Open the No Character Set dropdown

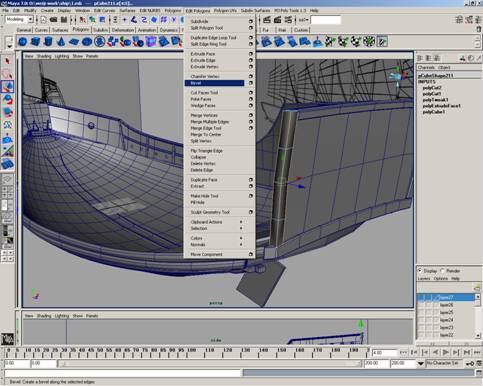pyautogui.click(x=443, y=363)
